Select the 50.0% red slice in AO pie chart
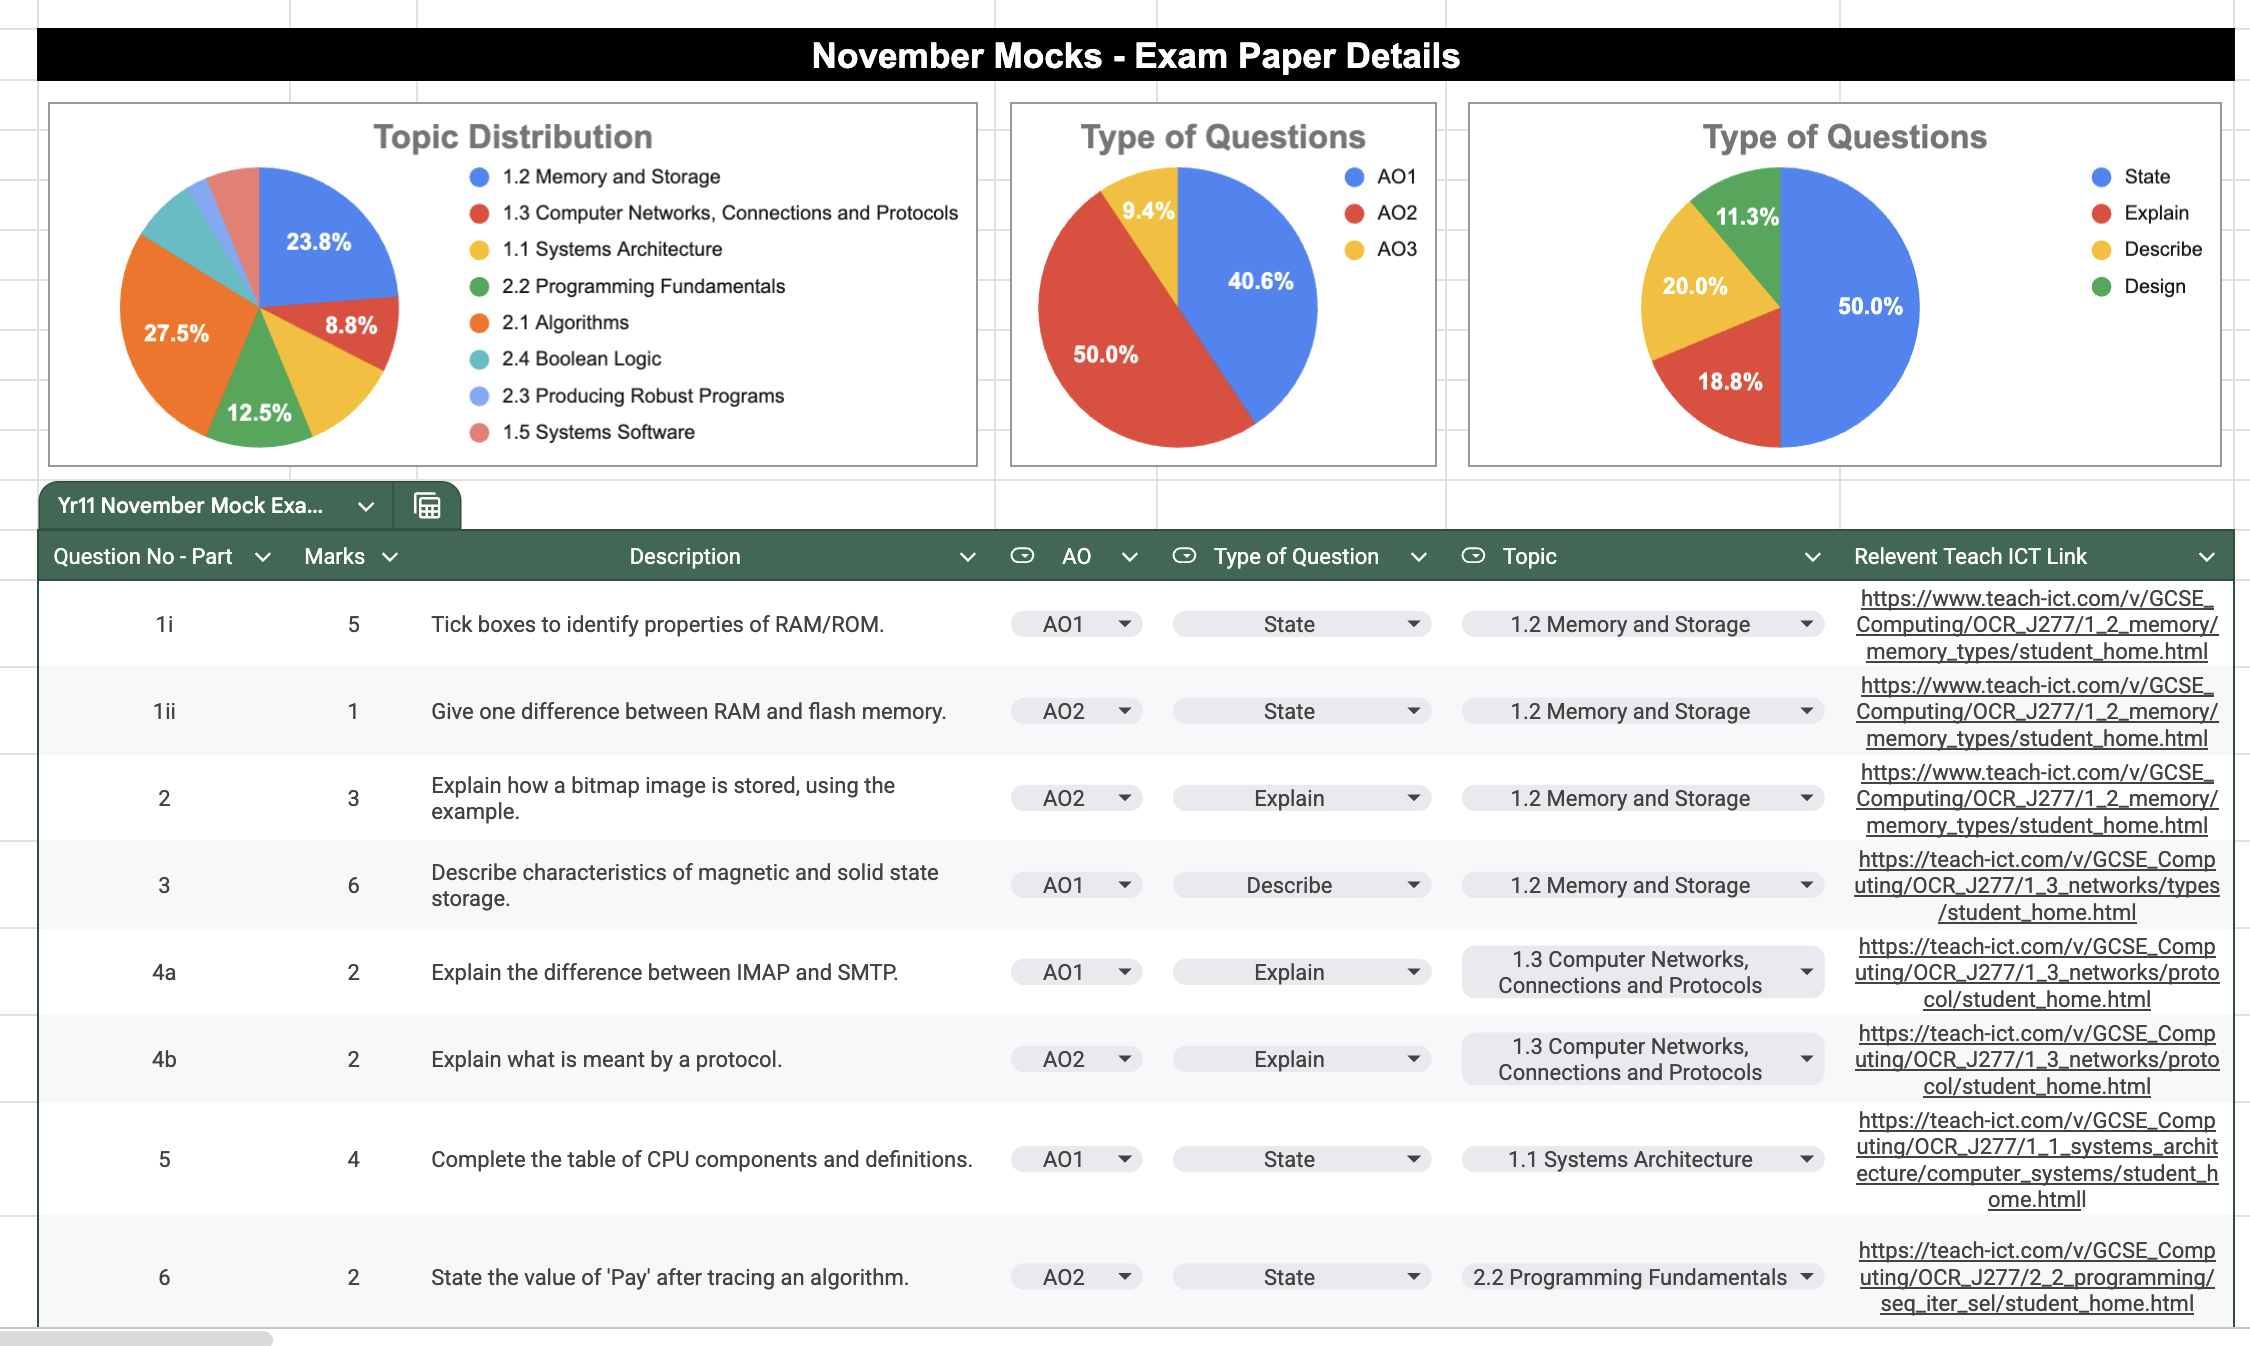This screenshot has height=1346, width=2250. [x=1105, y=354]
